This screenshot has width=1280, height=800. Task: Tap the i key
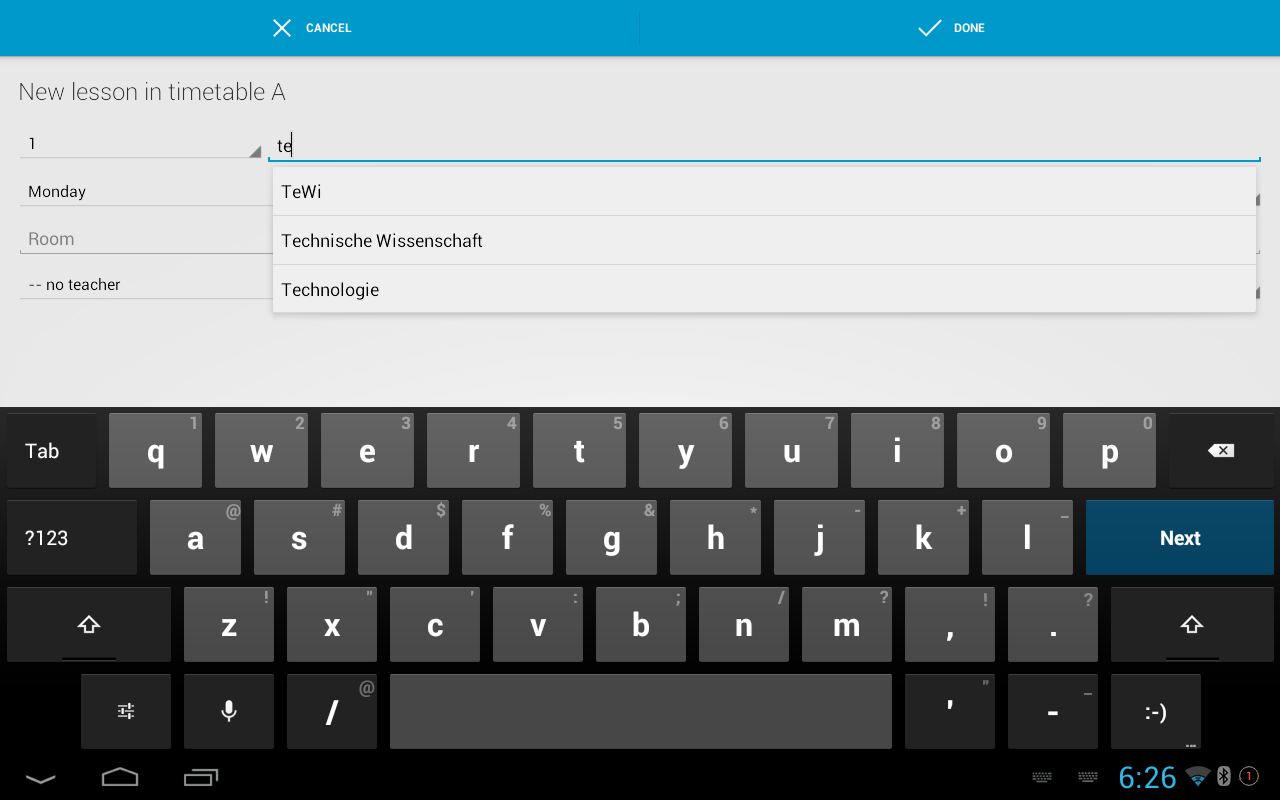(897, 451)
